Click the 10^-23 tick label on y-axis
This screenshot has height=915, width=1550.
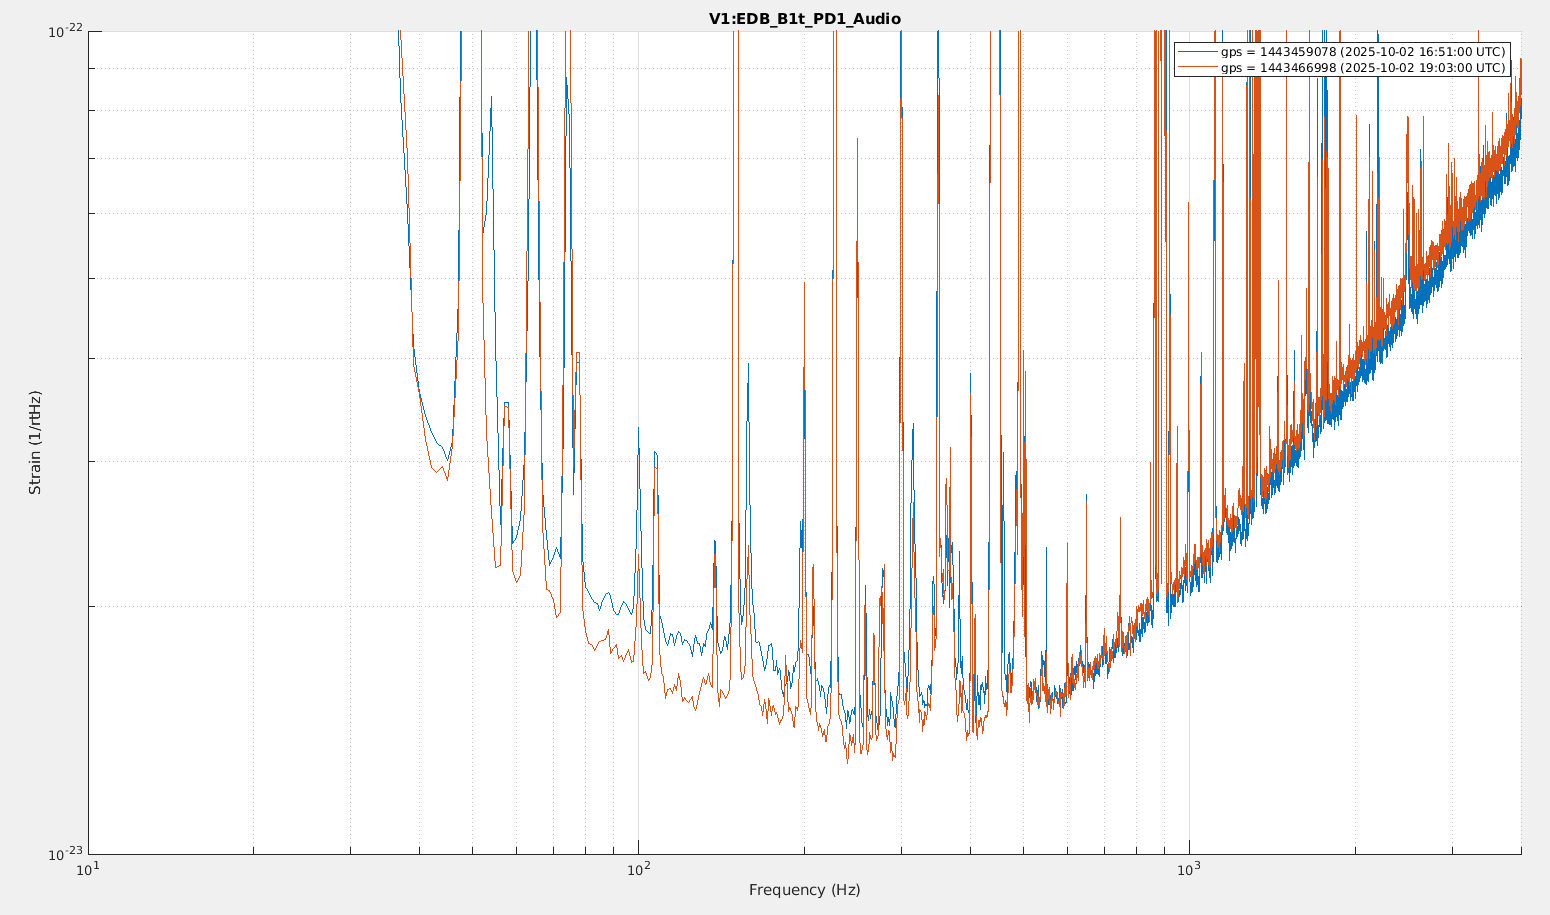click(x=66, y=854)
